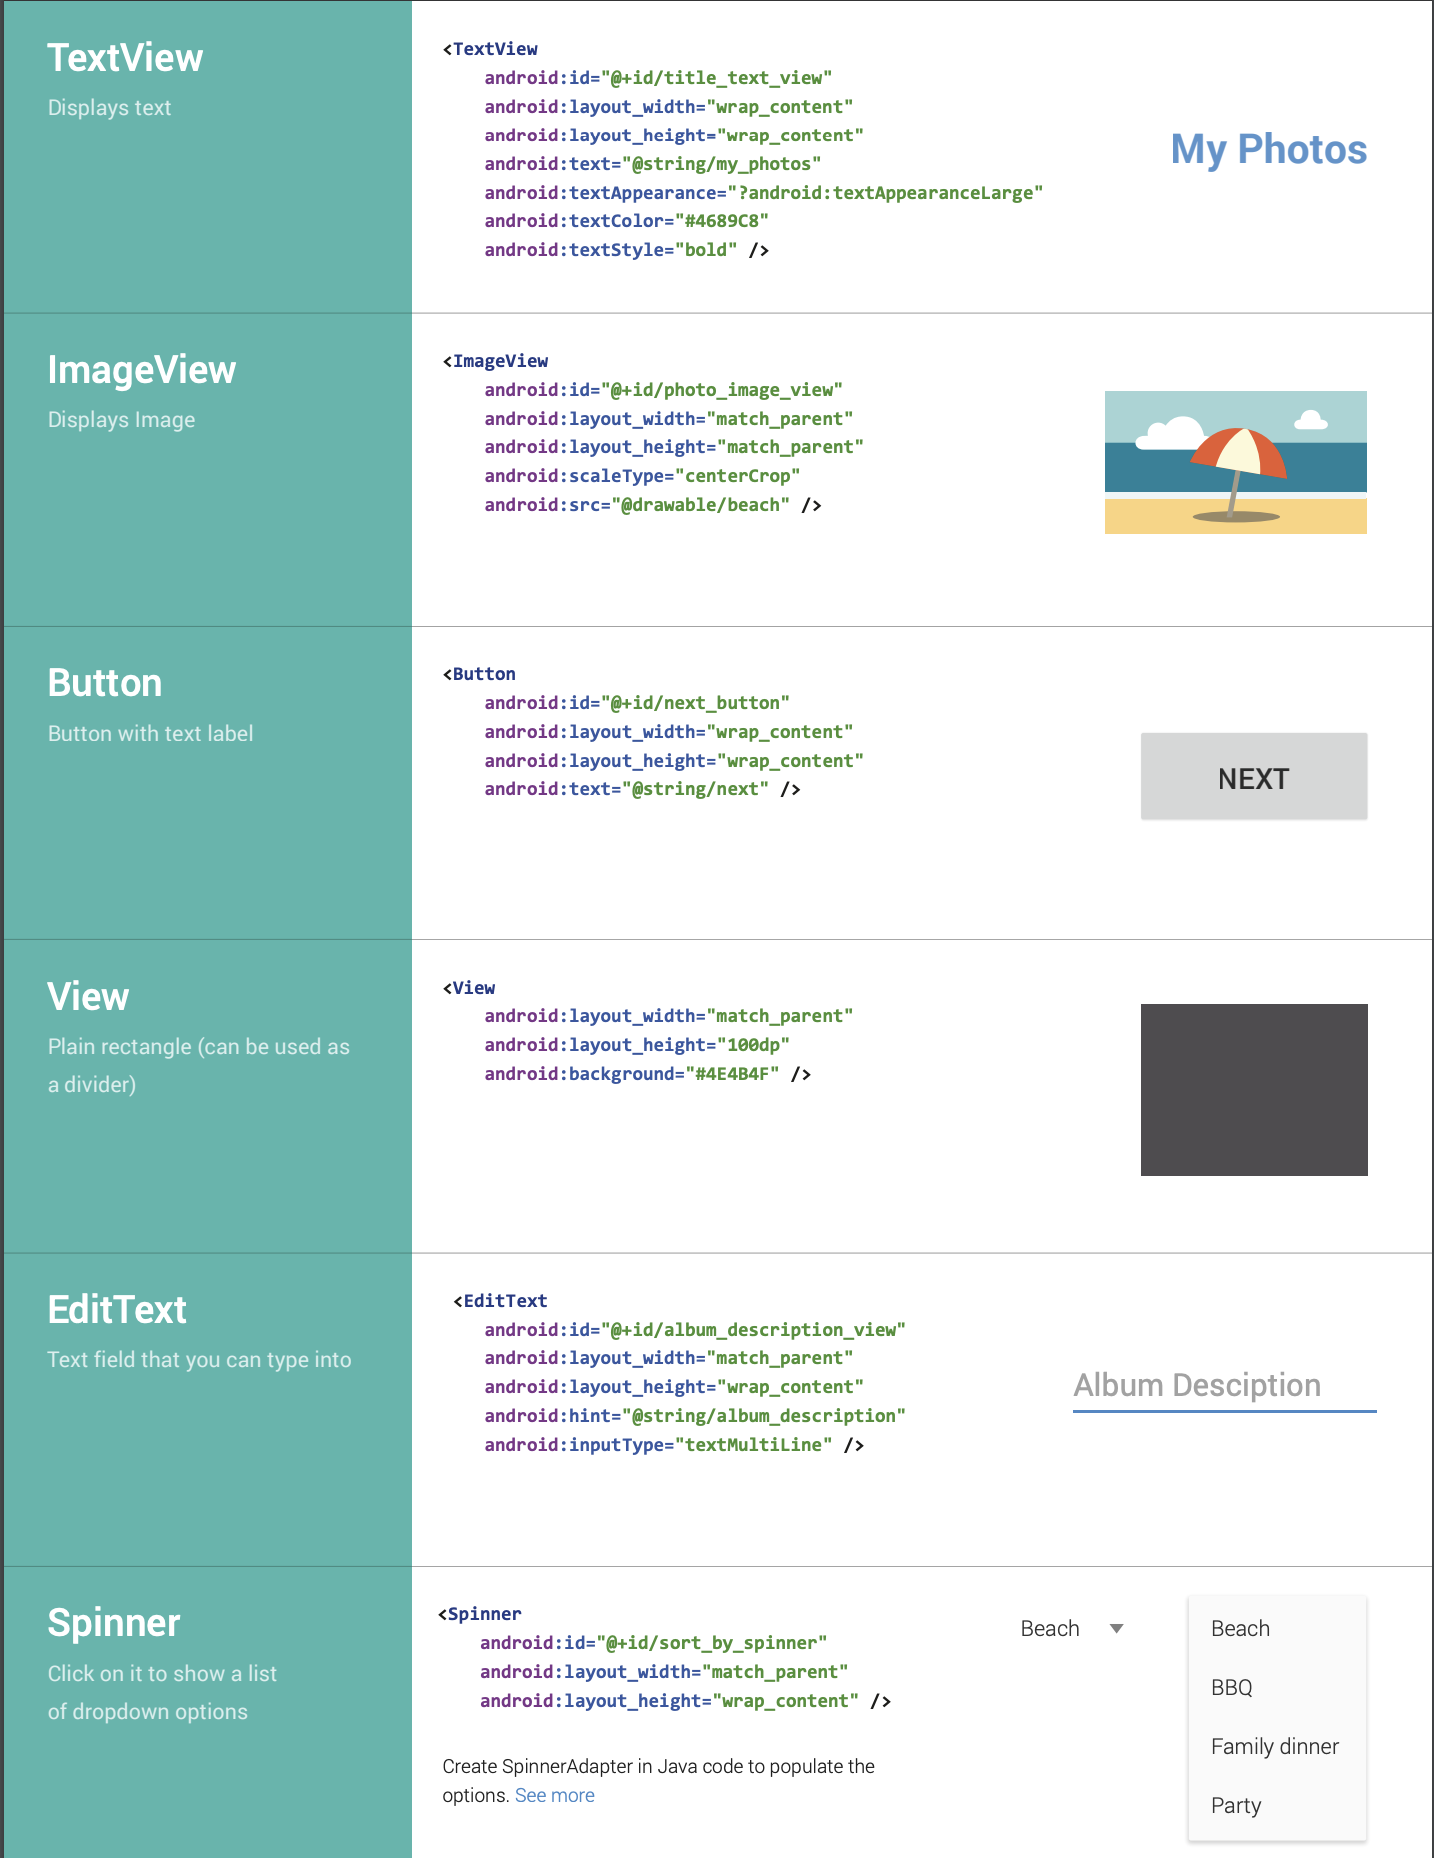1434x1858 pixels.
Task: Click the View heading in sidebar
Action: click(x=88, y=997)
